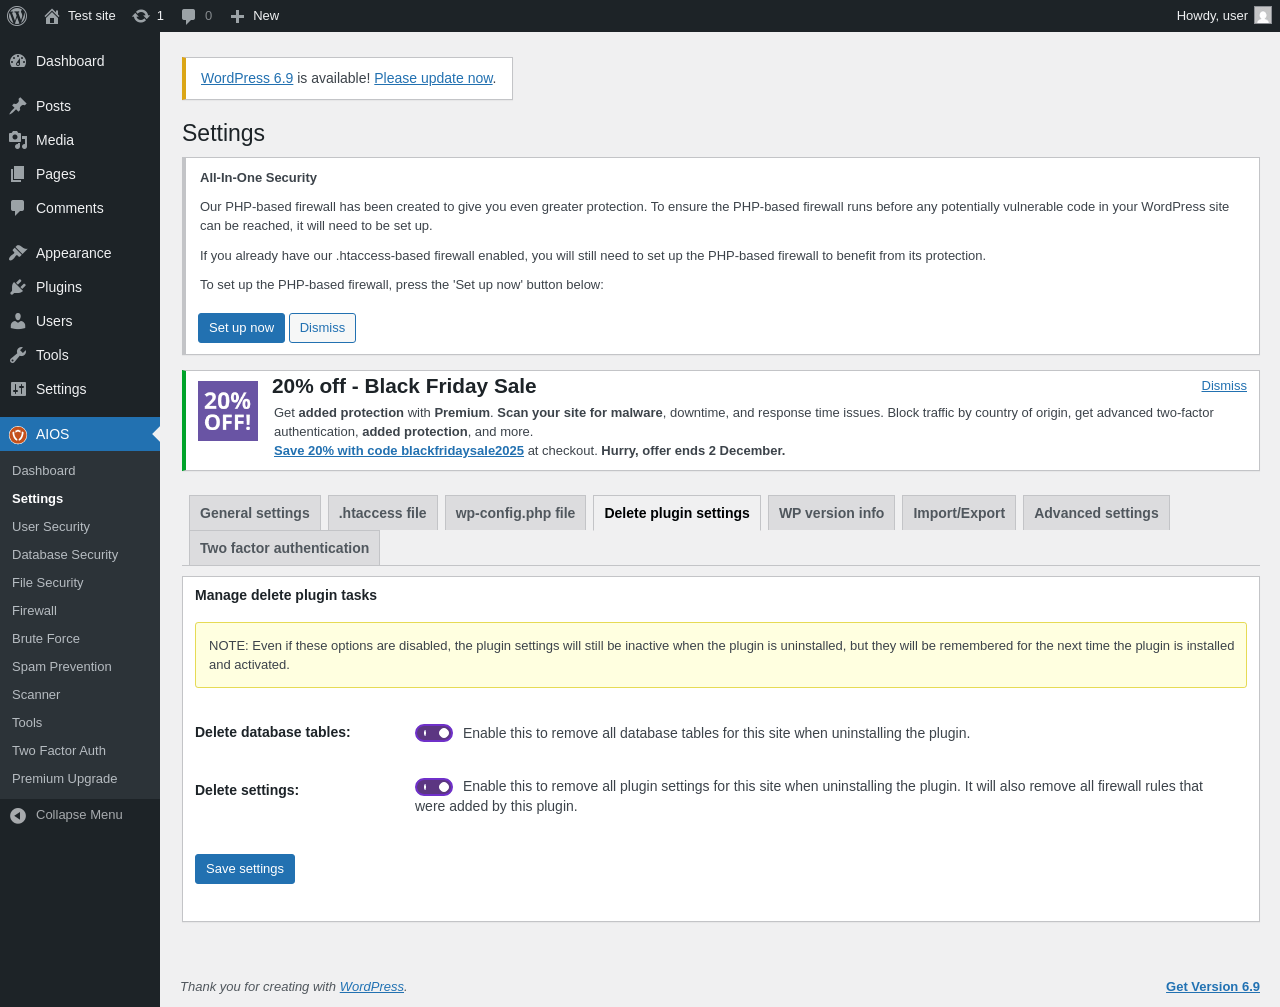Toggle the Delete database tables switch
This screenshot has width=1280, height=1007.
click(x=434, y=733)
